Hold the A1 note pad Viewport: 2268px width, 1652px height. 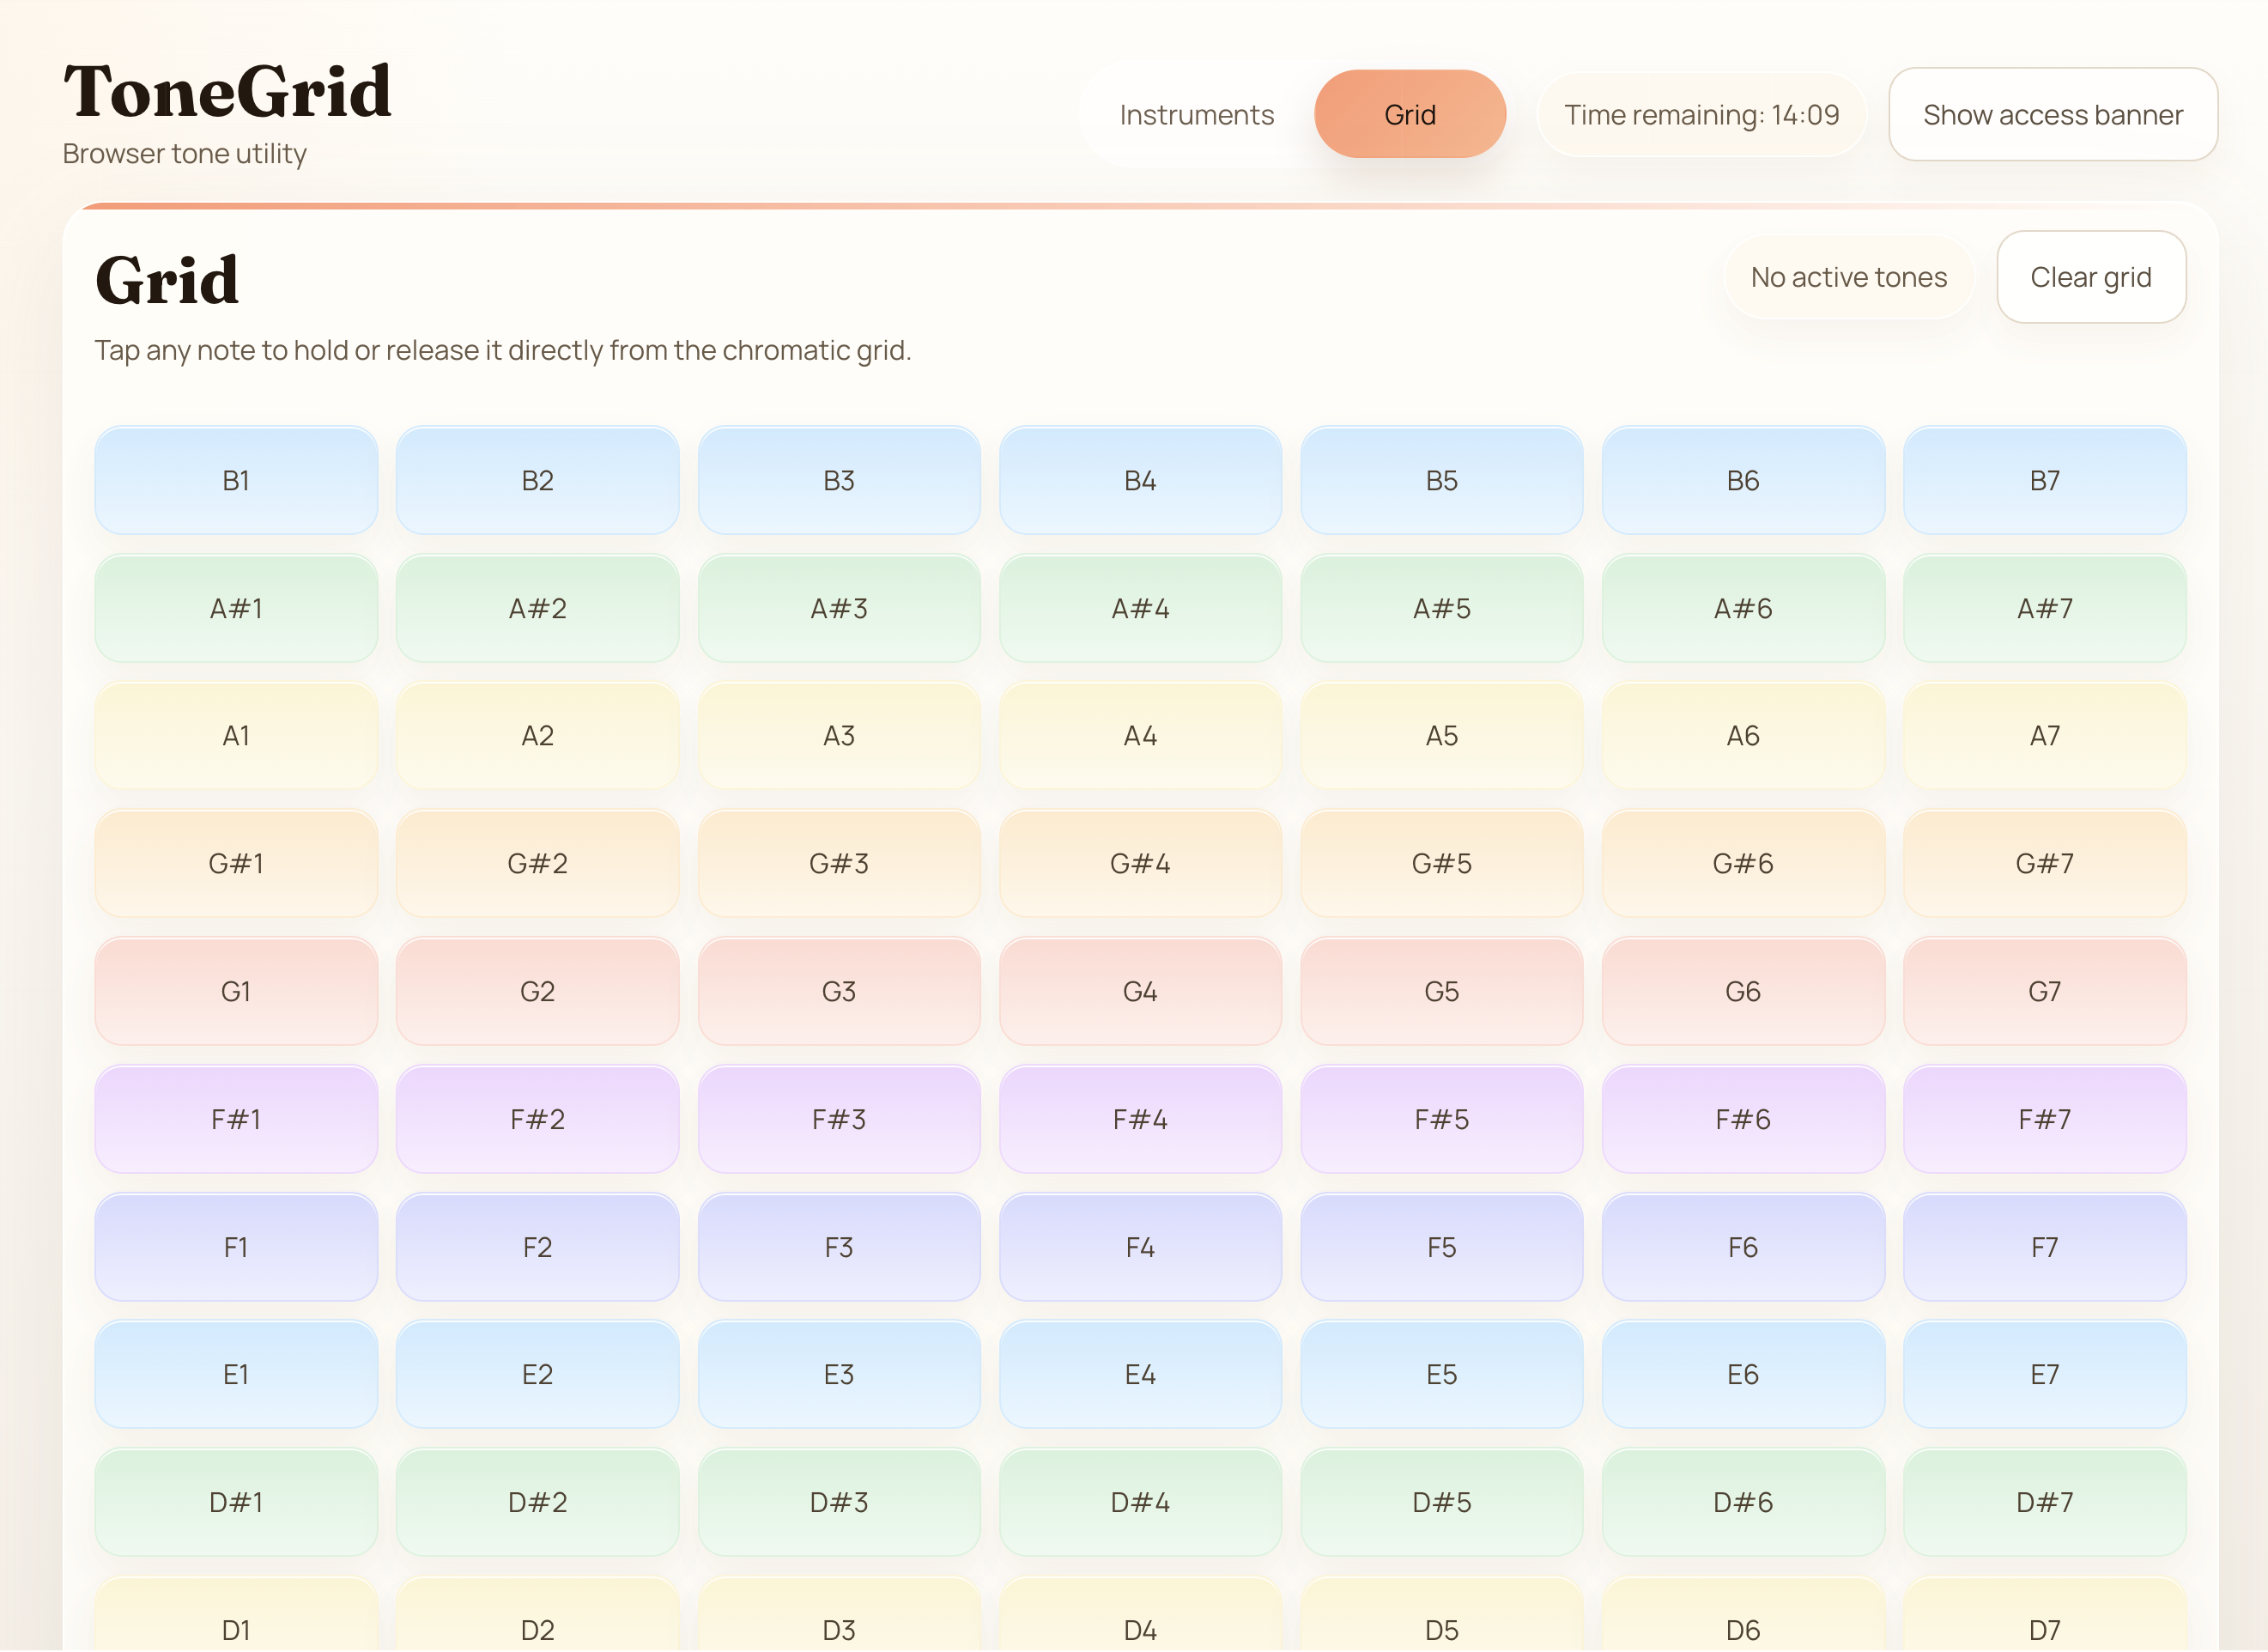[236, 736]
